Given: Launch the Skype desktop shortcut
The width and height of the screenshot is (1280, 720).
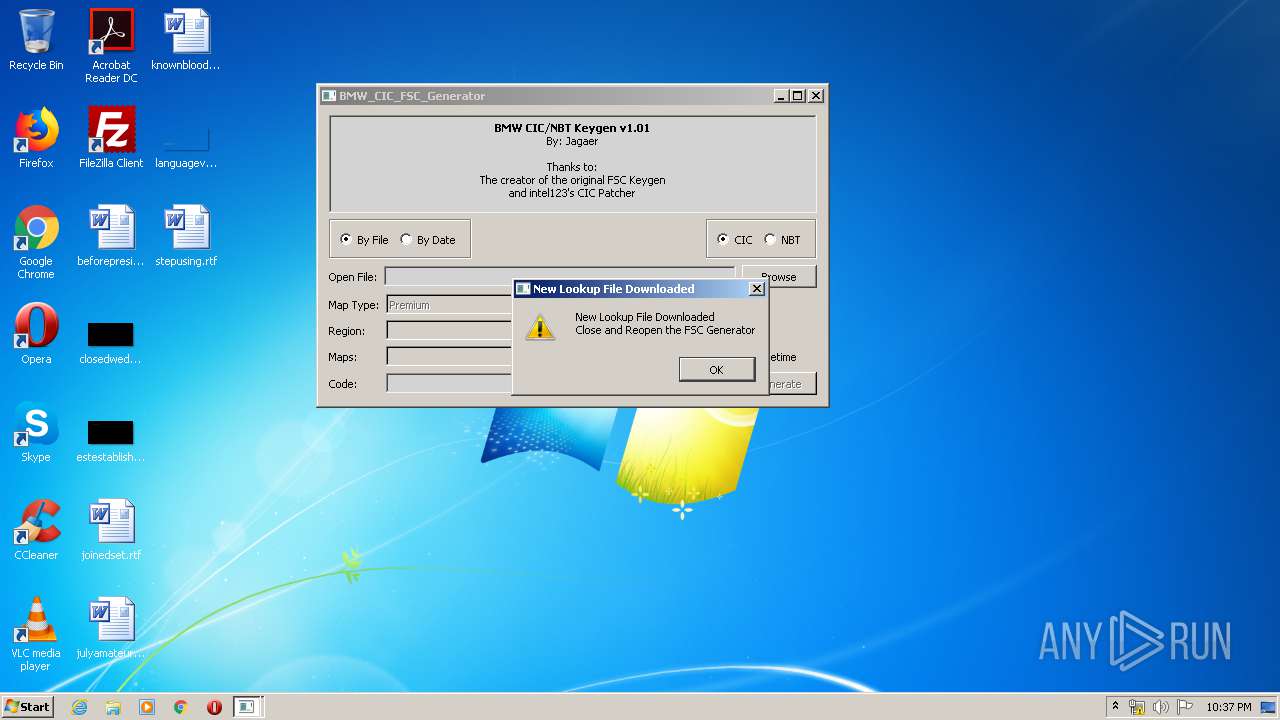Looking at the screenshot, I should pyautogui.click(x=36, y=432).
